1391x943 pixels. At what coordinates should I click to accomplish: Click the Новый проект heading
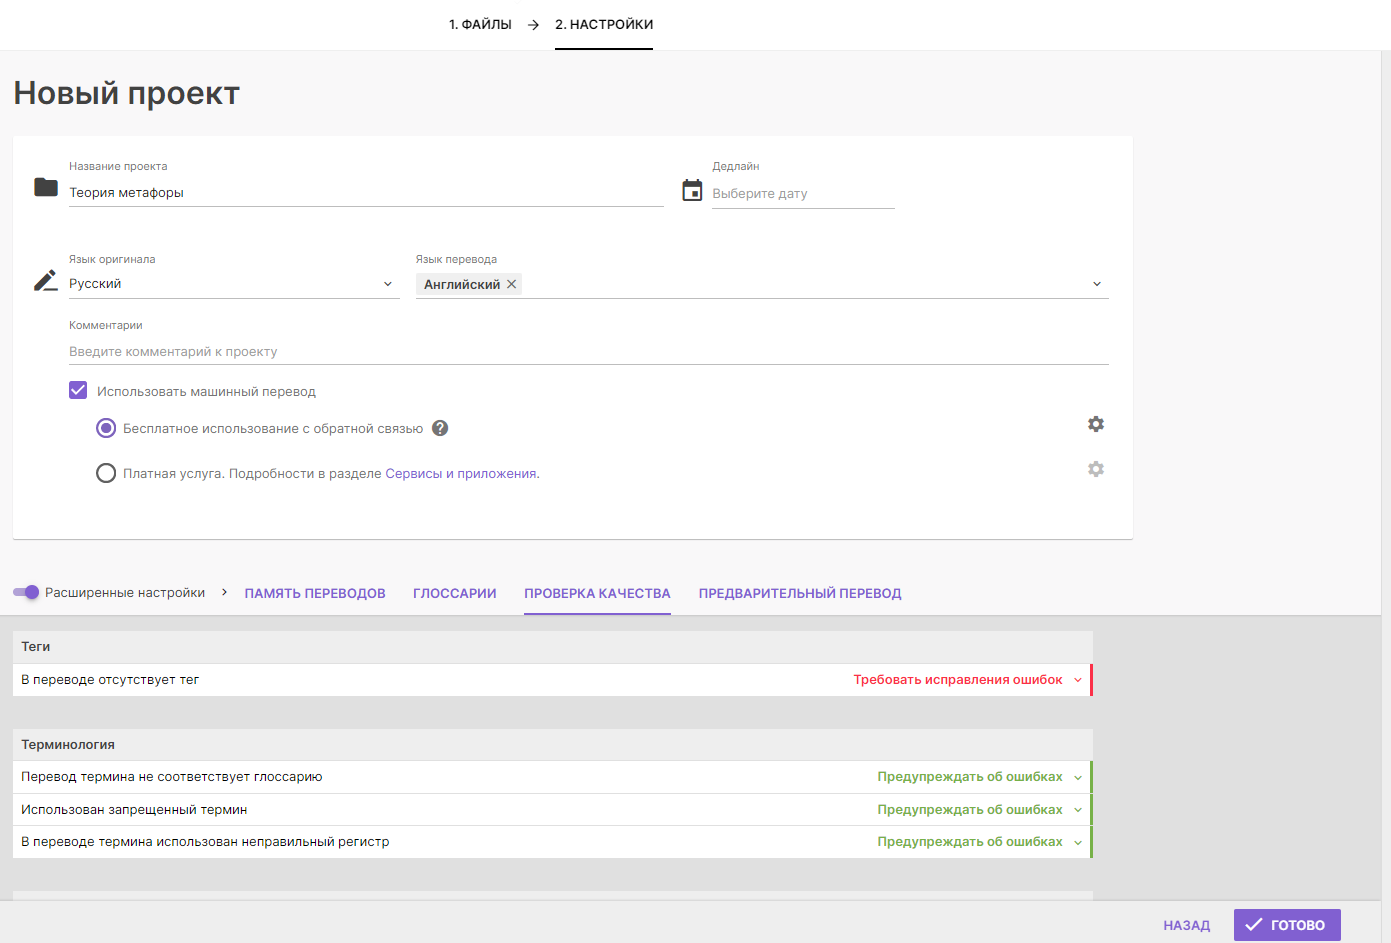click(x=127, y=93)
